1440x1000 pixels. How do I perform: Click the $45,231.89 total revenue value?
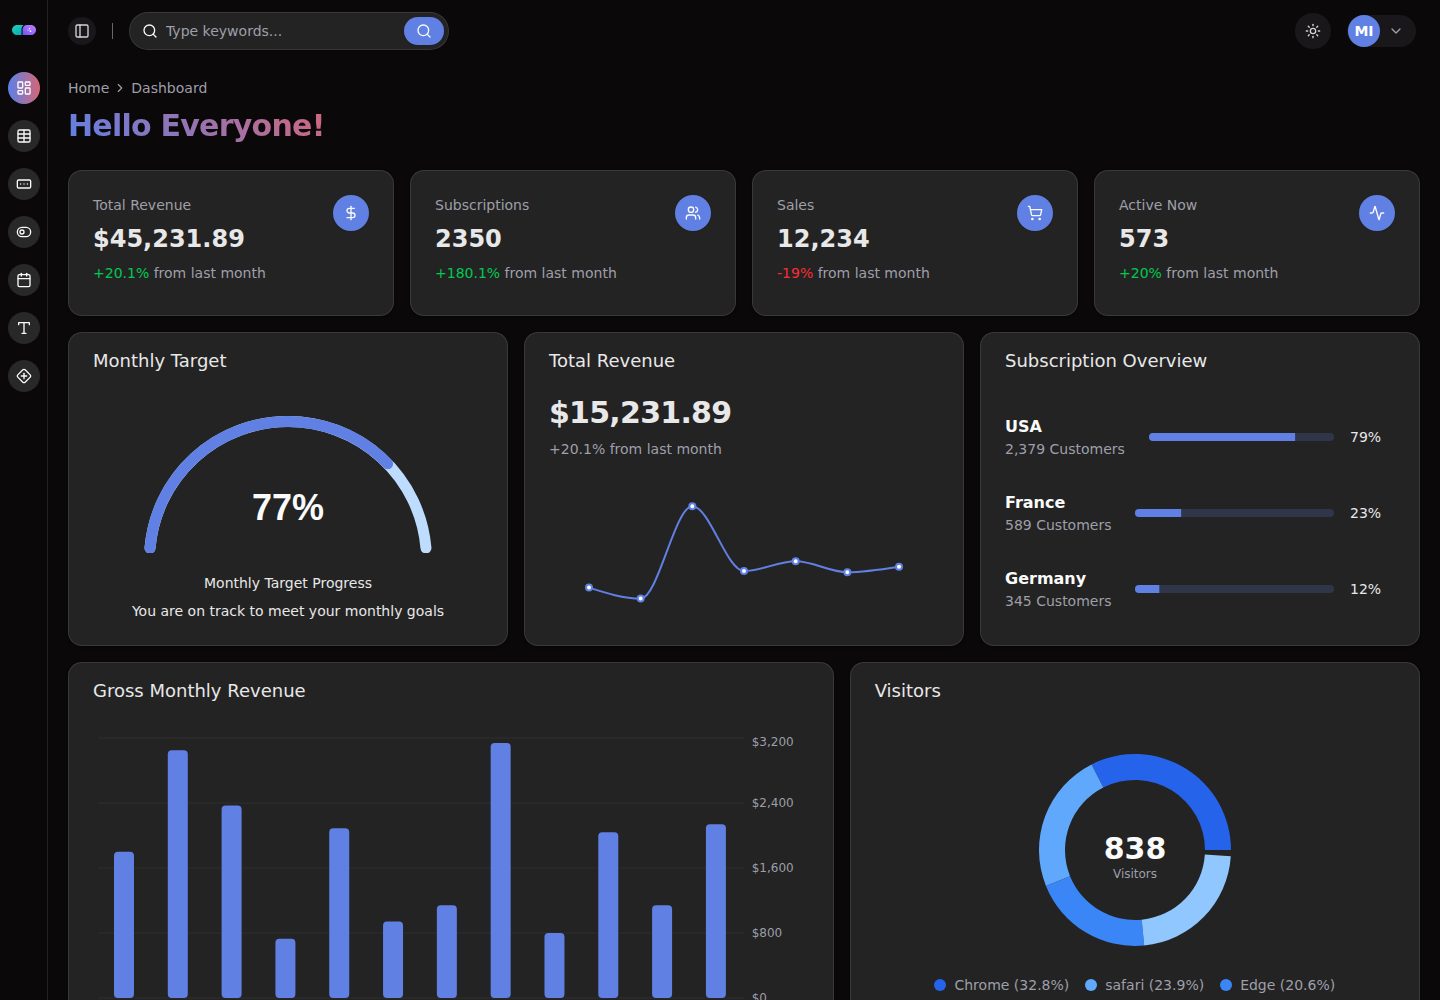tap(169, 238)
